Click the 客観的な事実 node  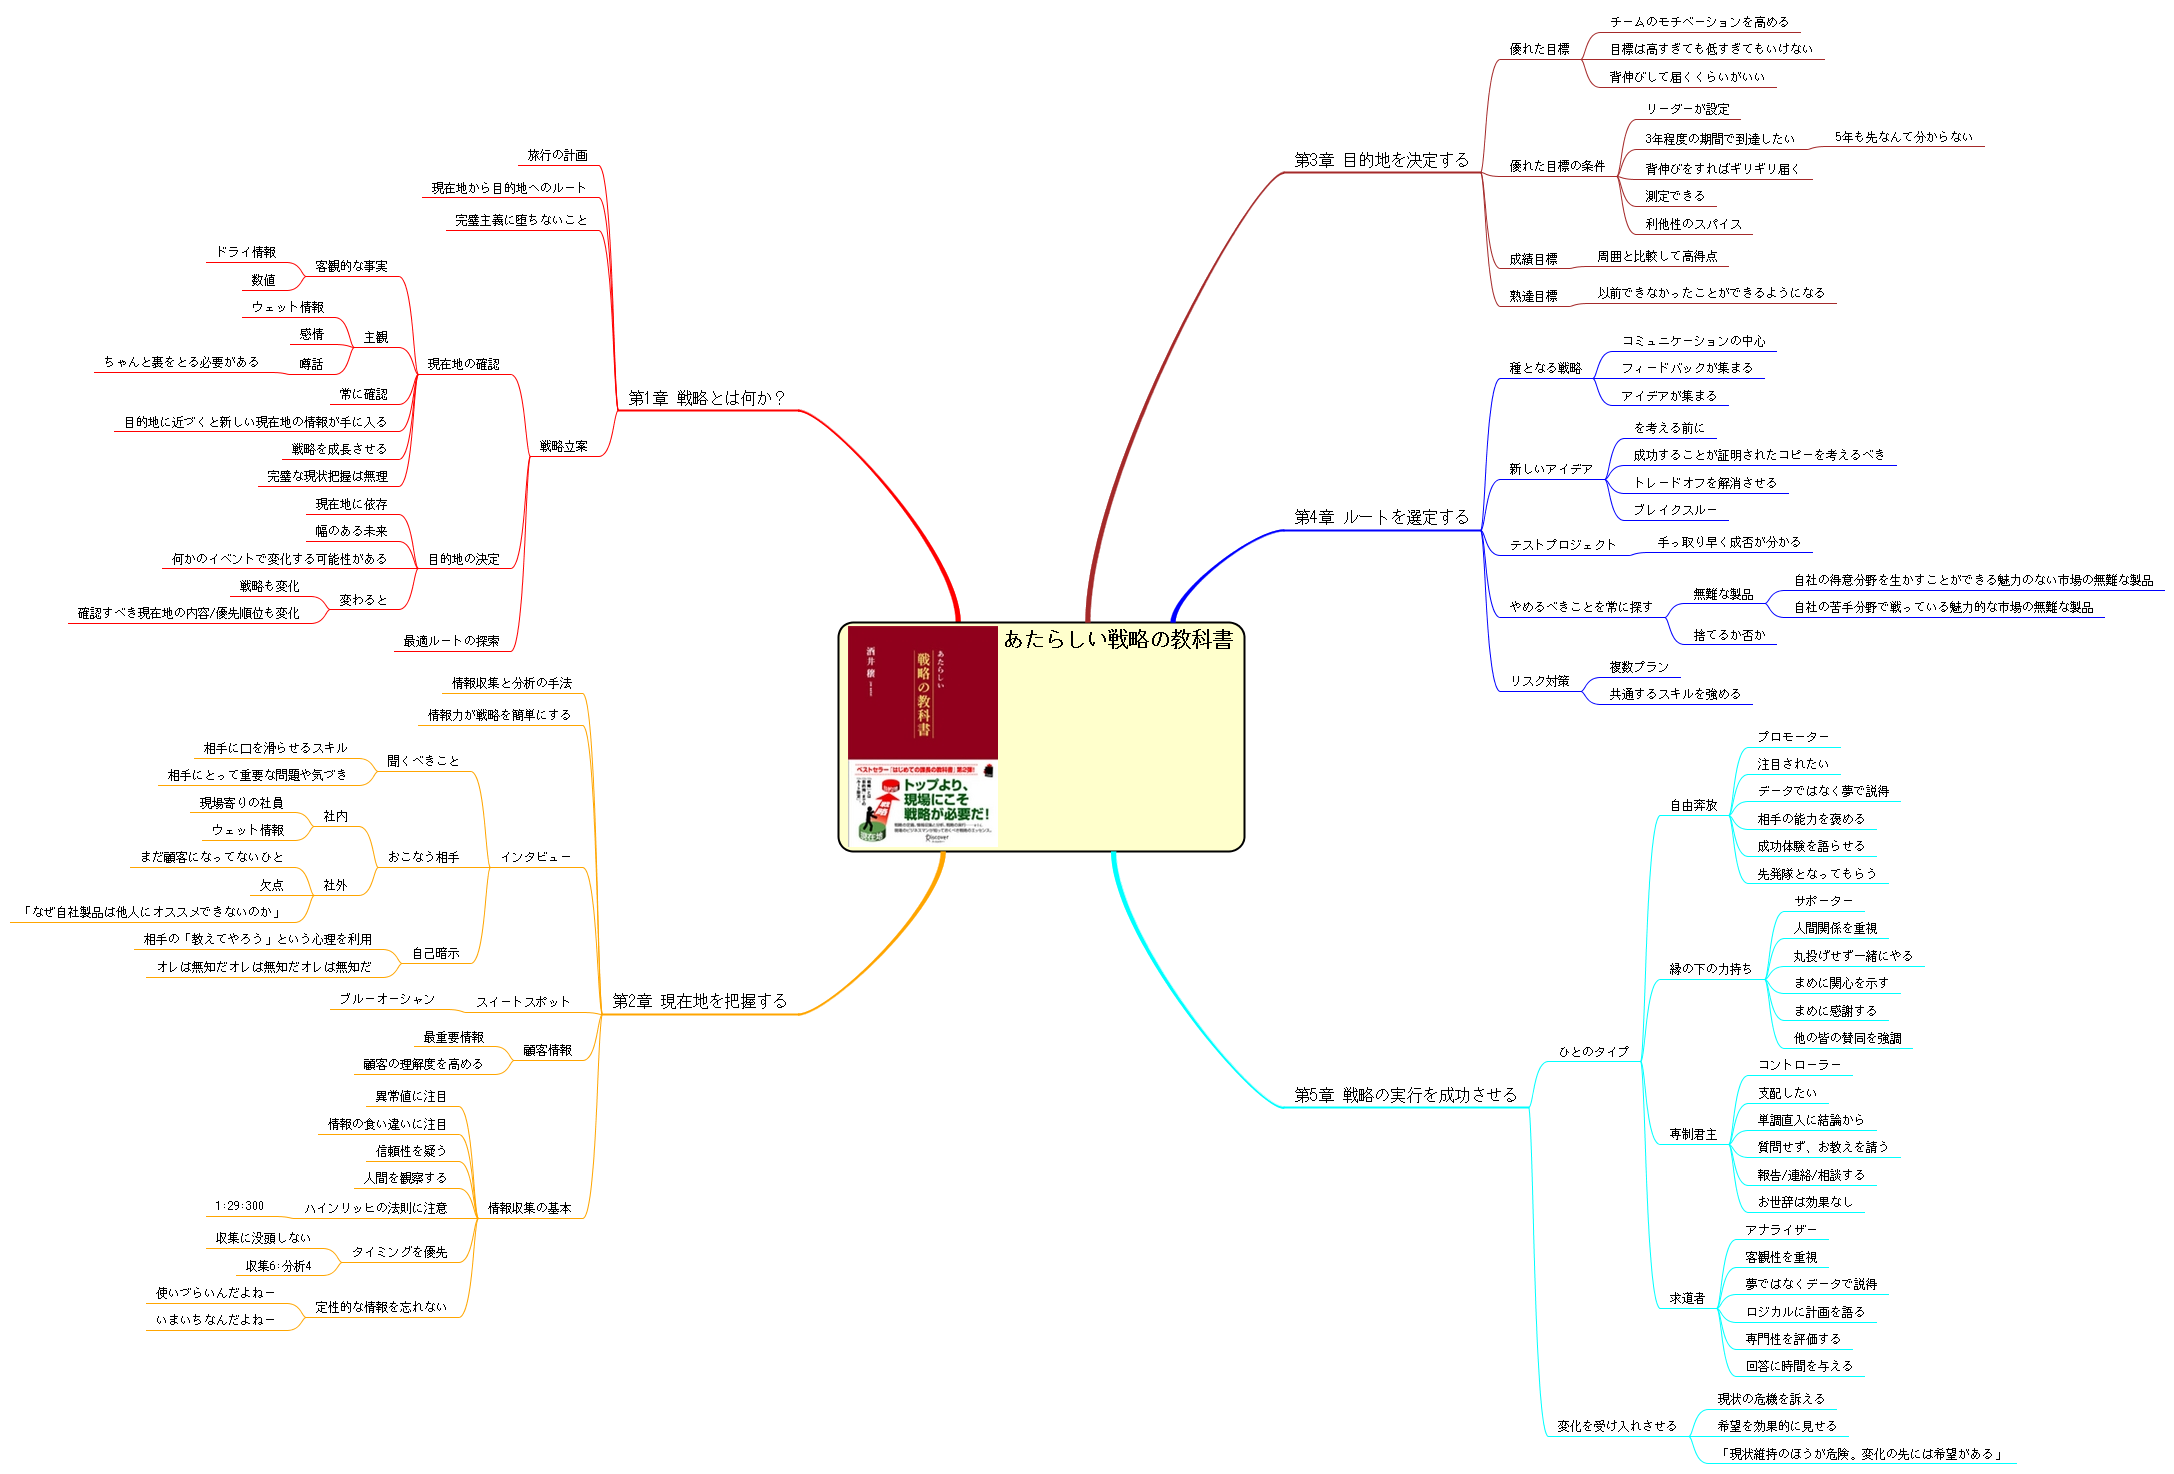(351, 266)
